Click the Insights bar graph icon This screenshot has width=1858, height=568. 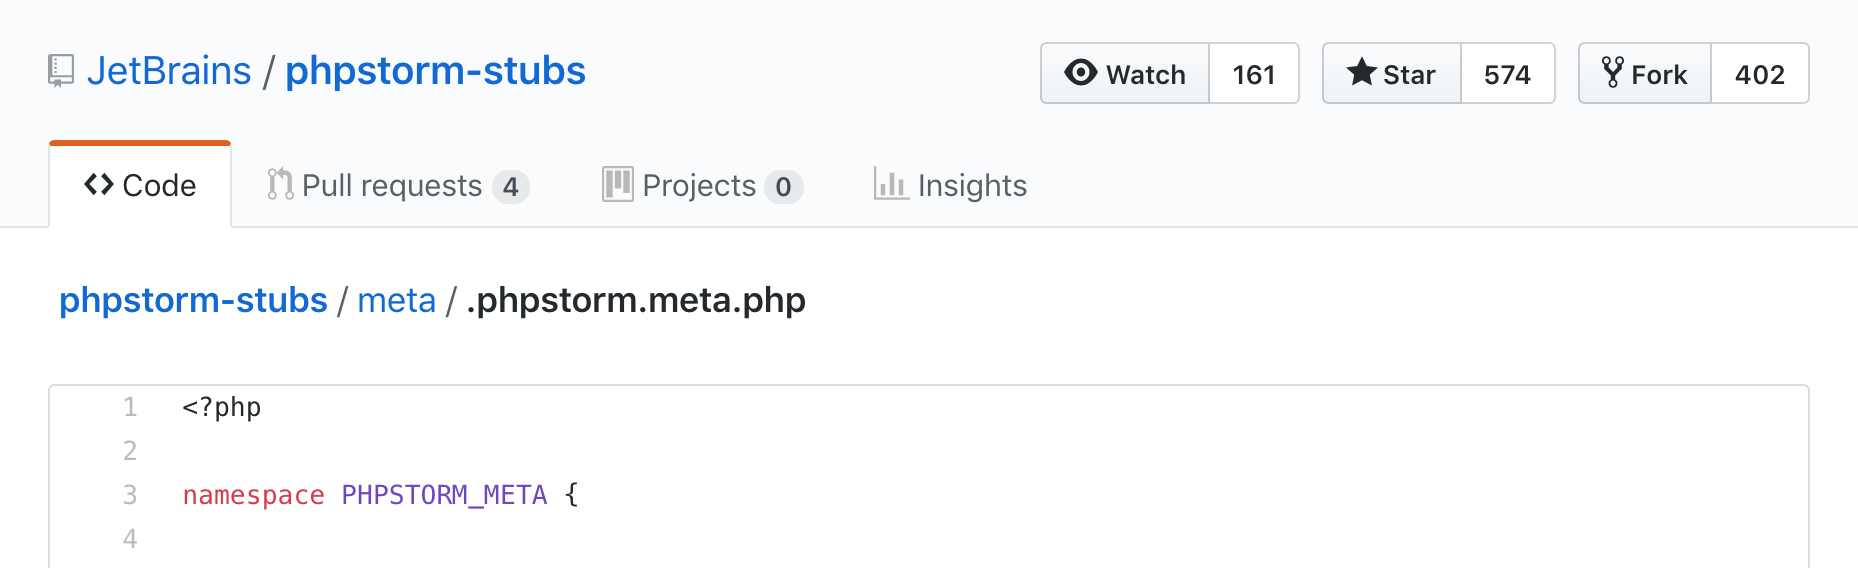click(x=890, y=184)
